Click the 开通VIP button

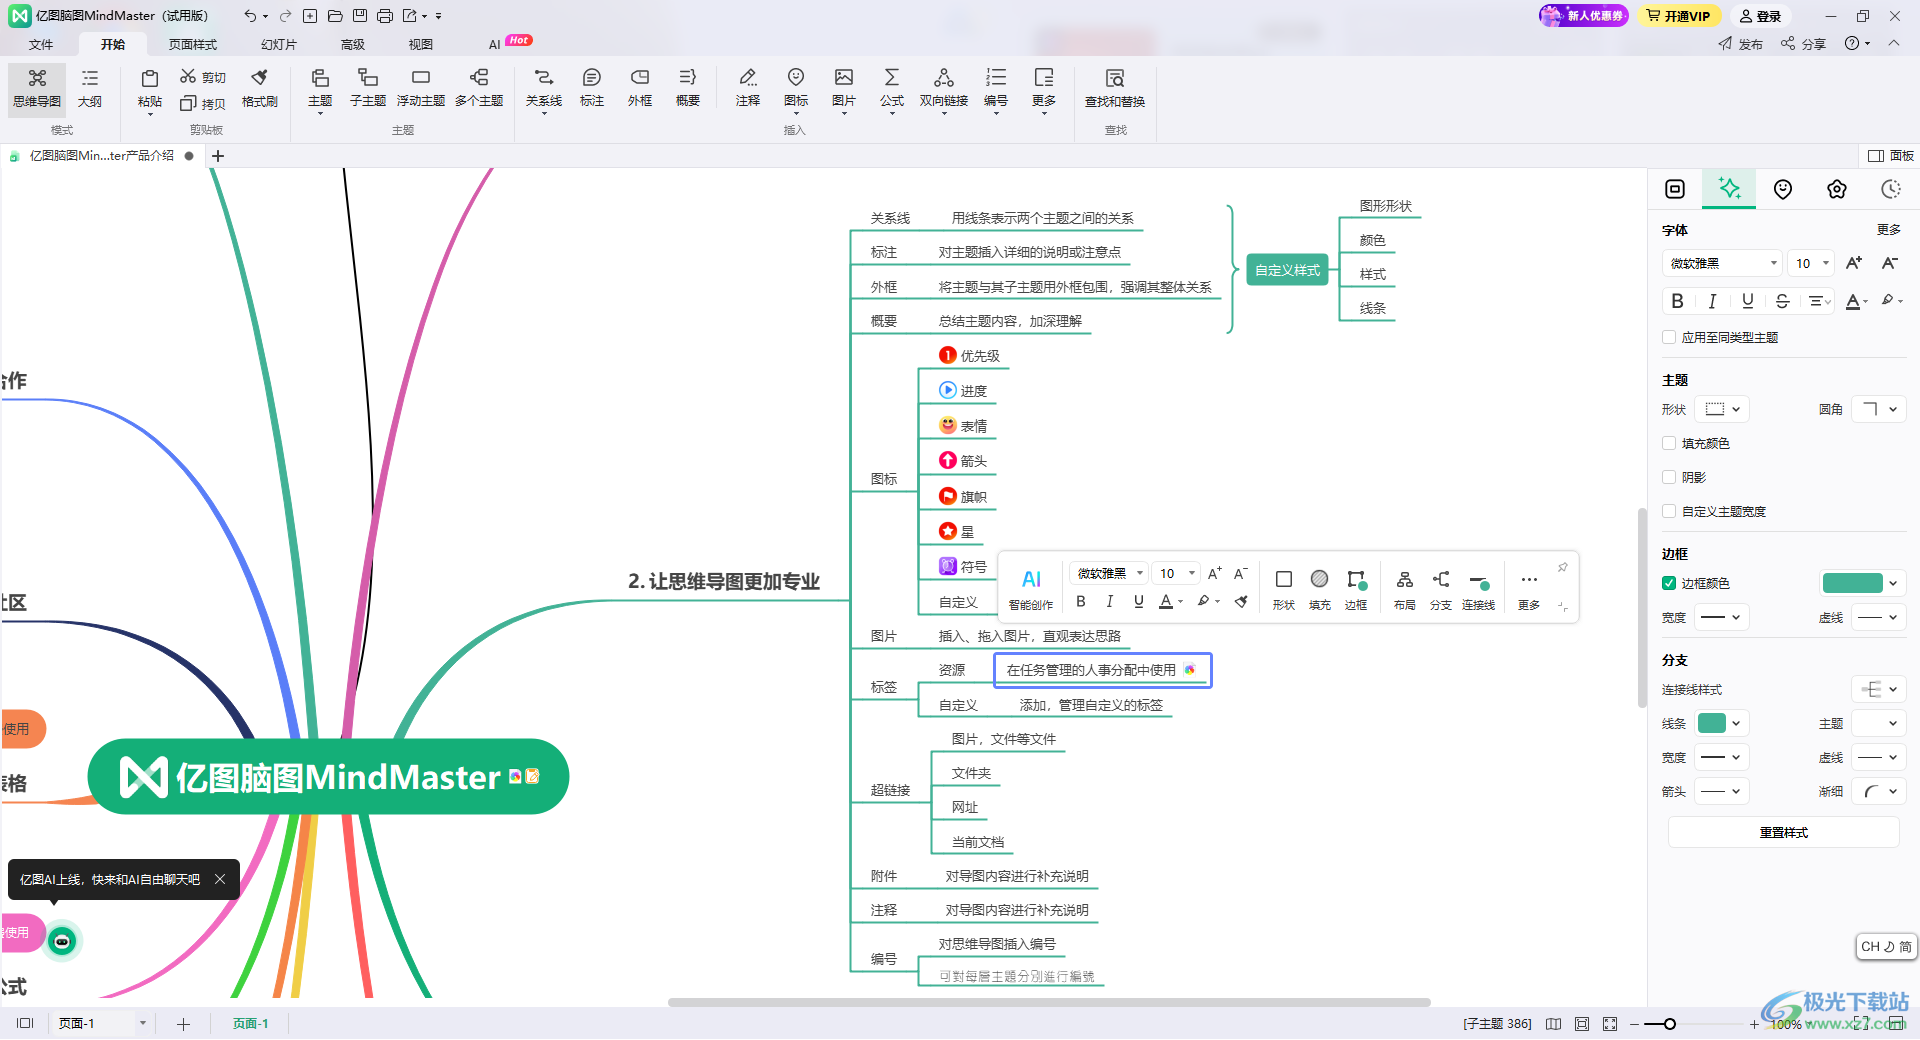(1679, 16)
